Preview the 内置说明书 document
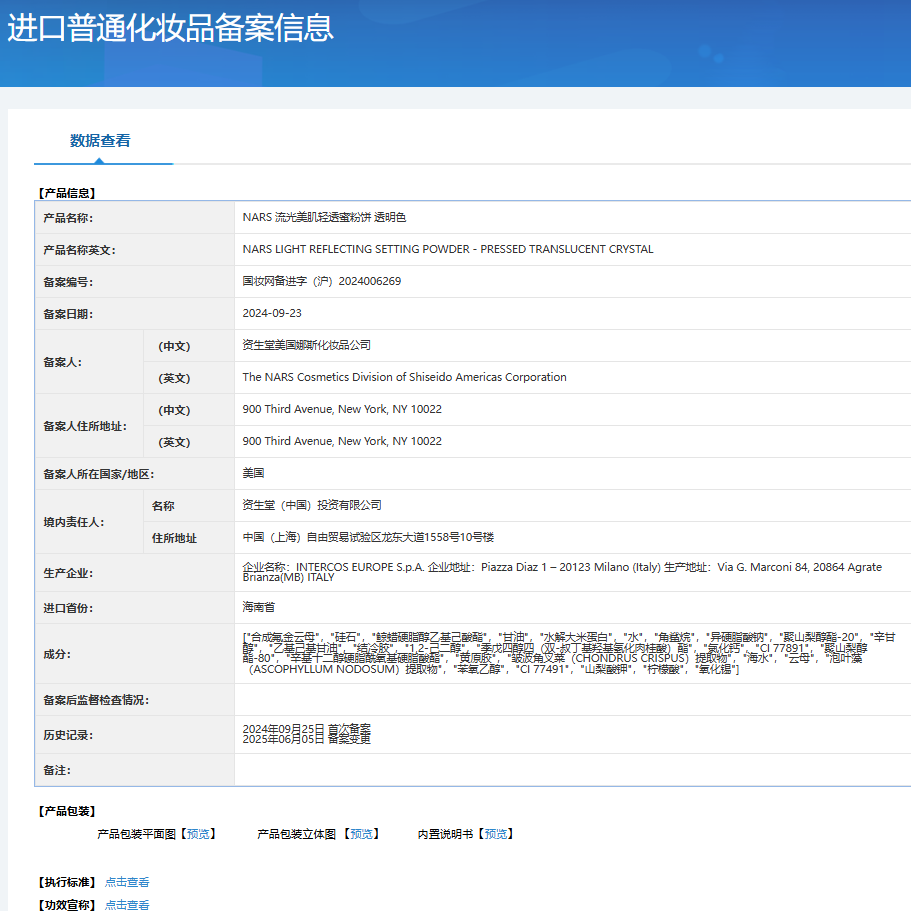The width and height of the screenshot is (911, 911). [498, 834]
